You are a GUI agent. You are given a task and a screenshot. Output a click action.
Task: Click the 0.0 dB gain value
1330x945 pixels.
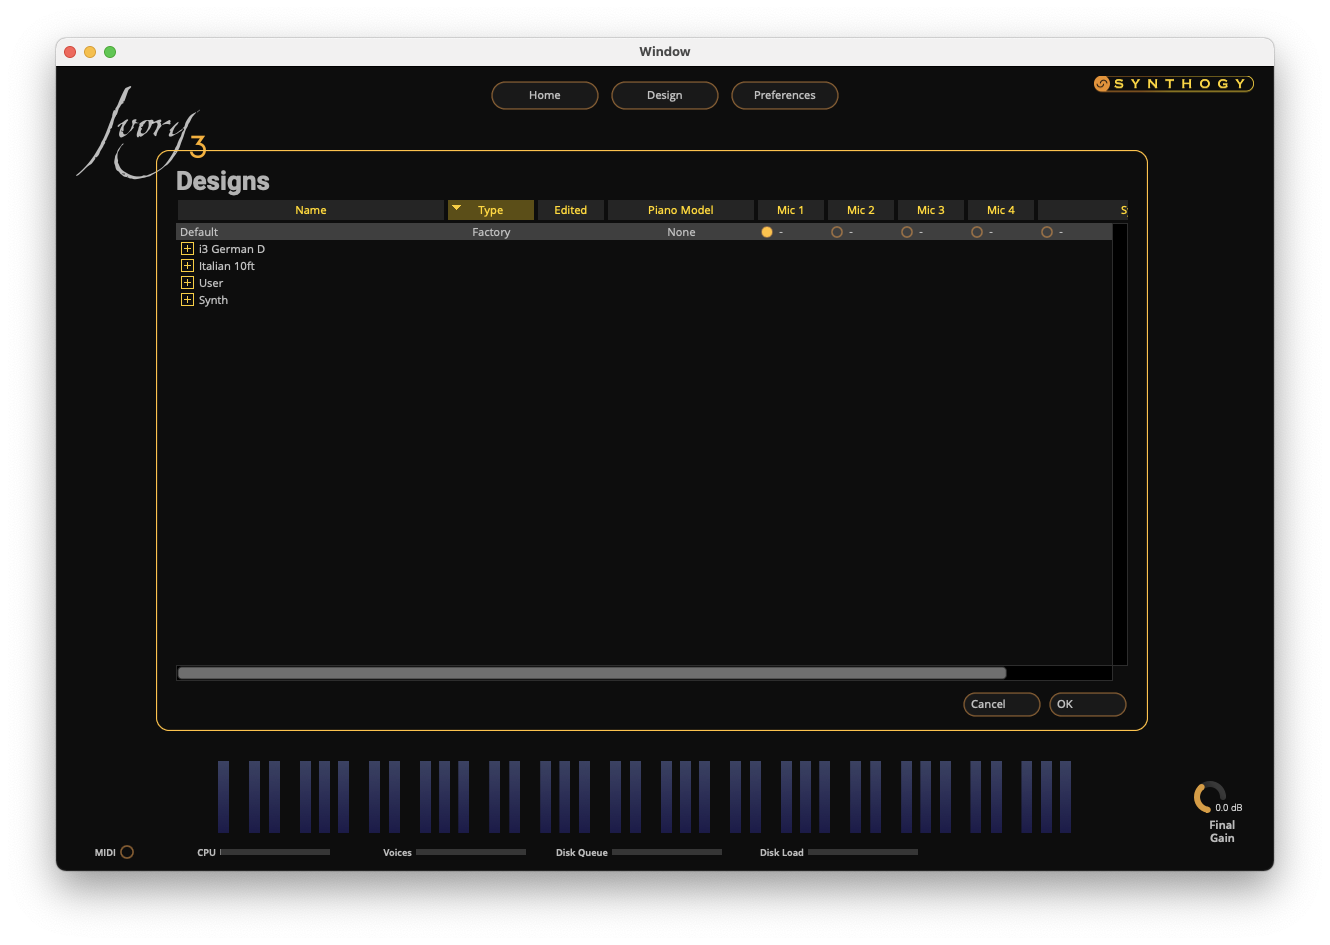coord(1229,808)
